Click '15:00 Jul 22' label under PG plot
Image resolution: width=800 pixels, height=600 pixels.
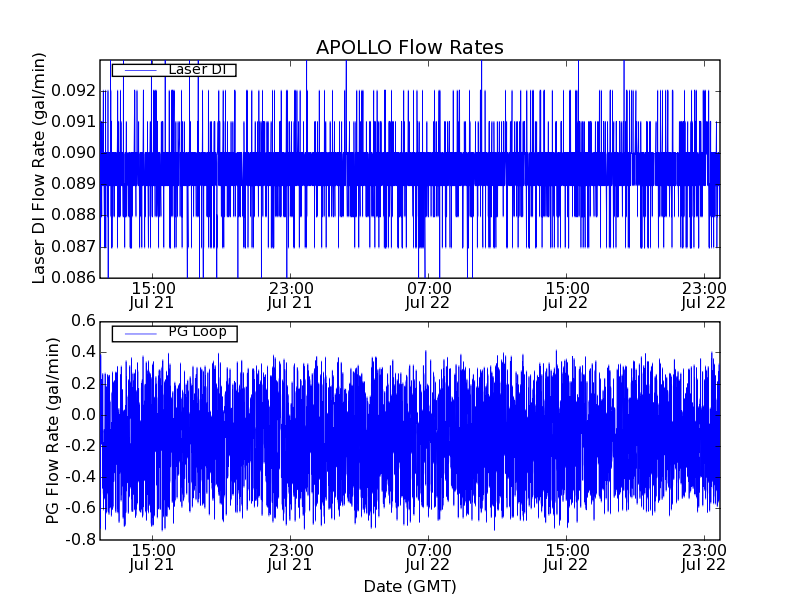[x=566, y=558]
